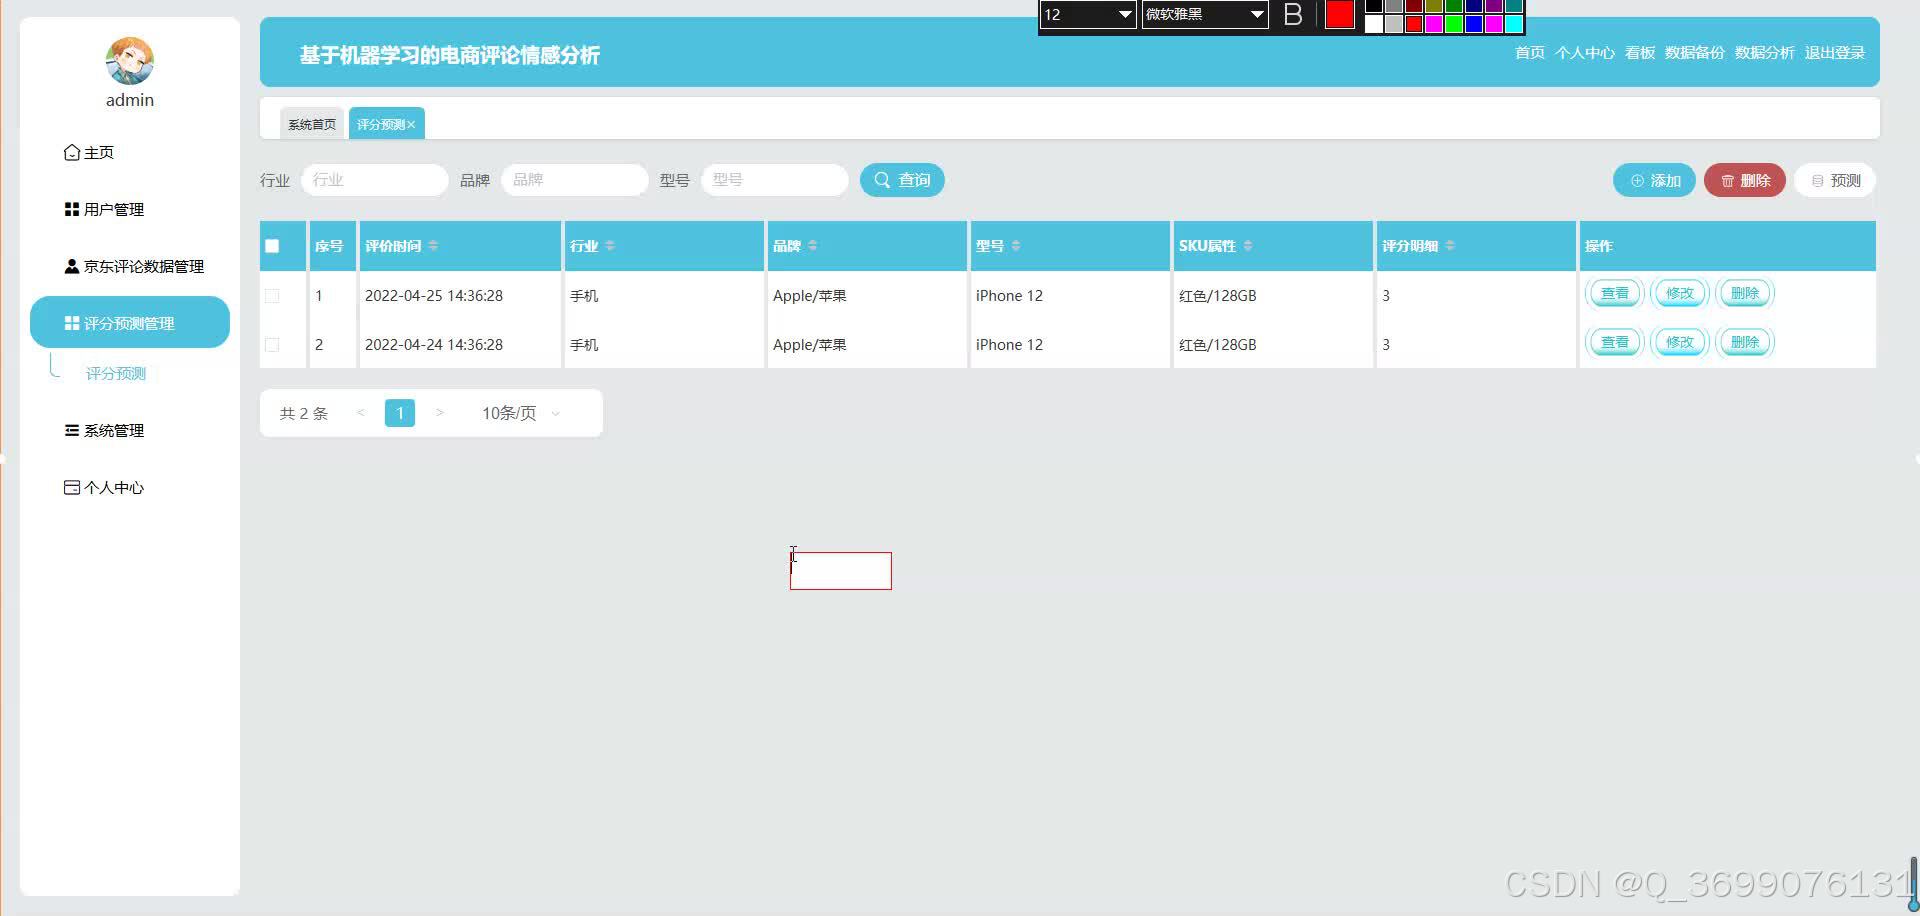Pick the bright blue color swatch
This screenshot has height=916, width=1920.
[1474, 24]
